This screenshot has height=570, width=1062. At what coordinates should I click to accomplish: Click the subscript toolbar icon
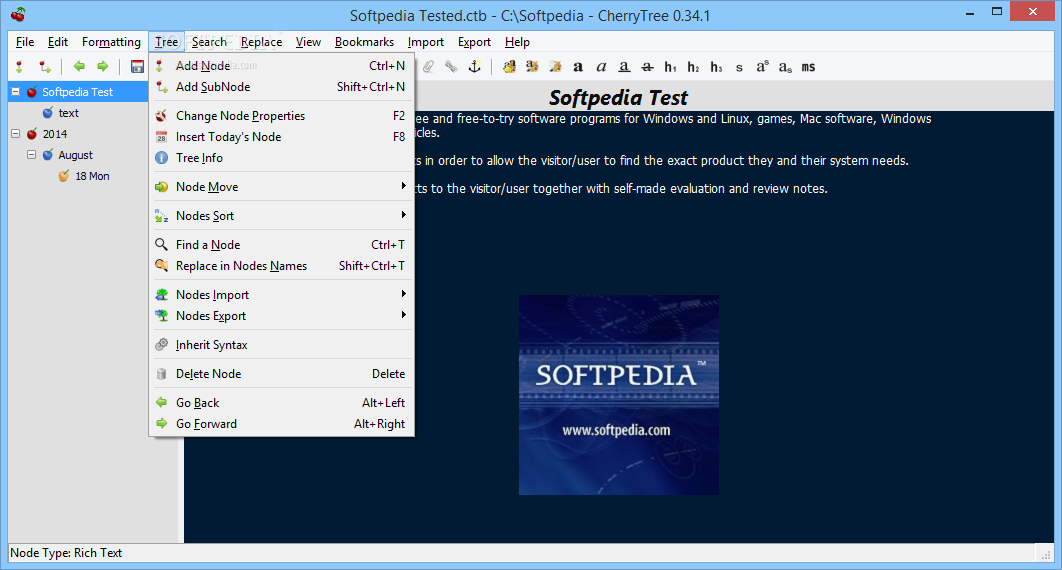tap(785, 67)
